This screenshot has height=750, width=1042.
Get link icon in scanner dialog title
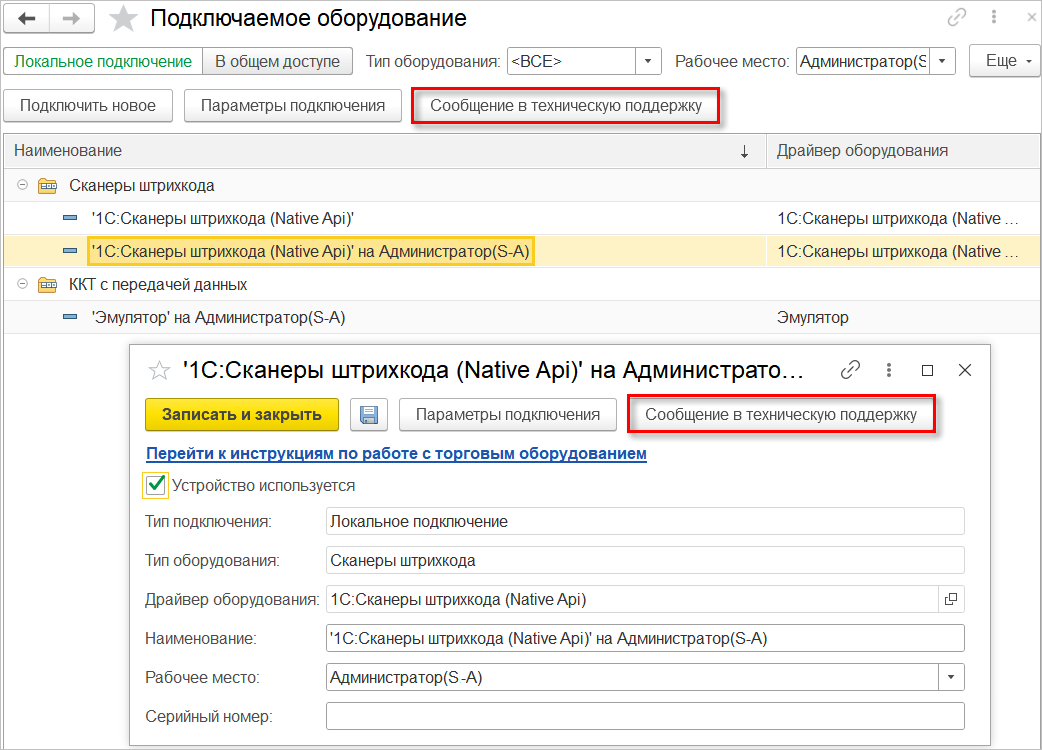850,370
